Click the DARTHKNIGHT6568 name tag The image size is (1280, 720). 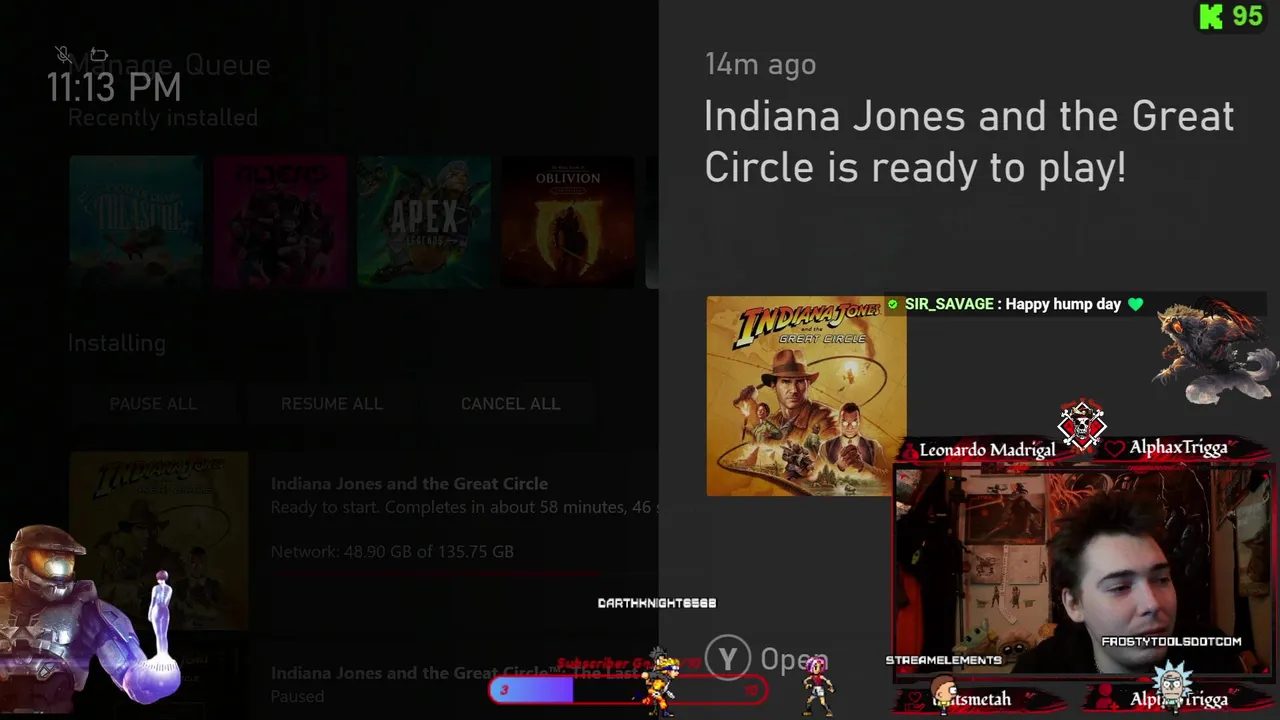pos(657,603)
